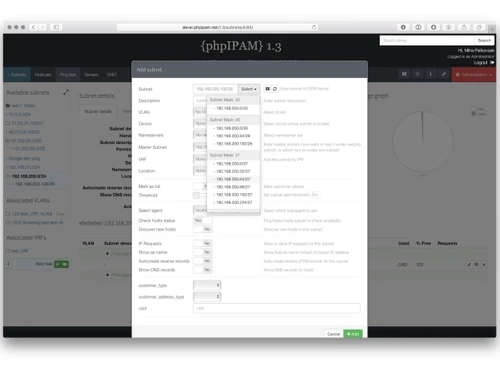Toggle the IP Requests switch

(203, 243)
